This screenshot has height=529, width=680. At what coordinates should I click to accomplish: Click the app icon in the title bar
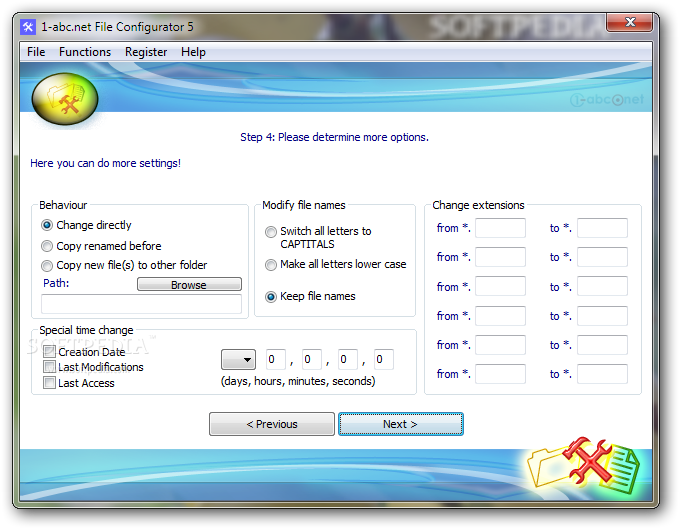28,27
